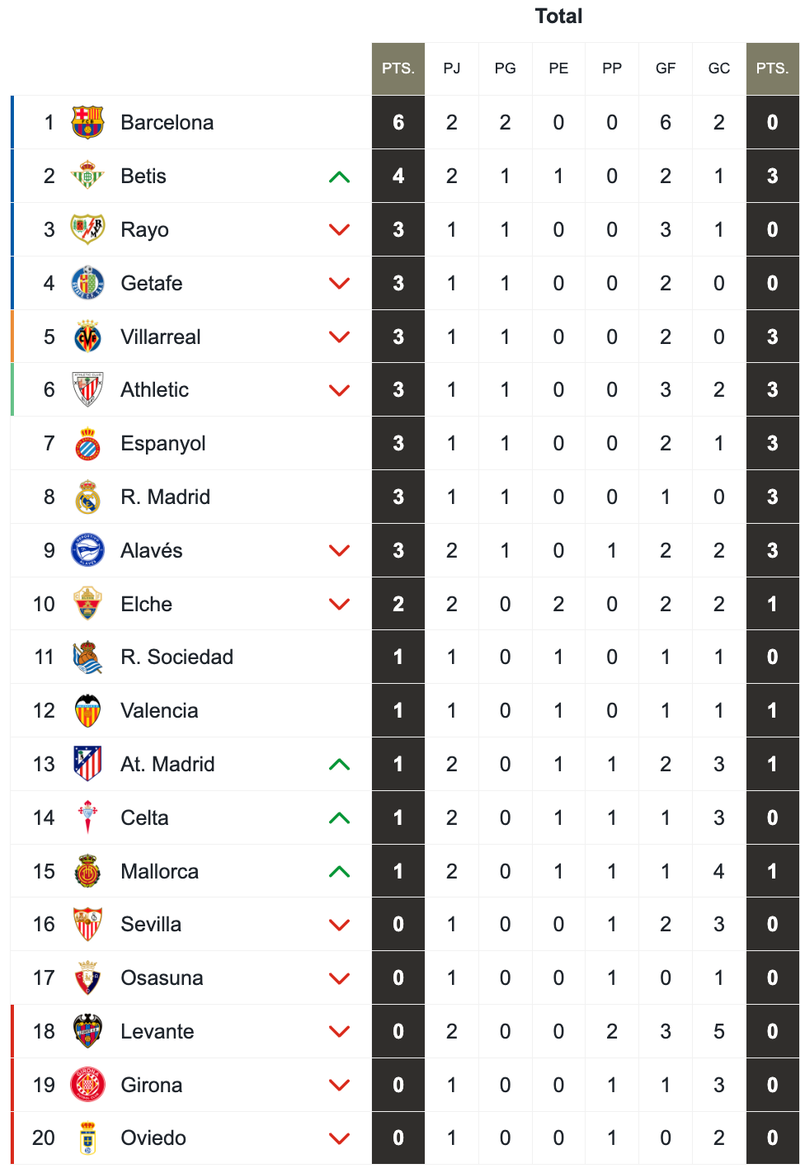The height and width of the screenshot is (1173, 800).
Task: Click the Betis team badge
Action: pyautogui.click(x=88, y=177)
